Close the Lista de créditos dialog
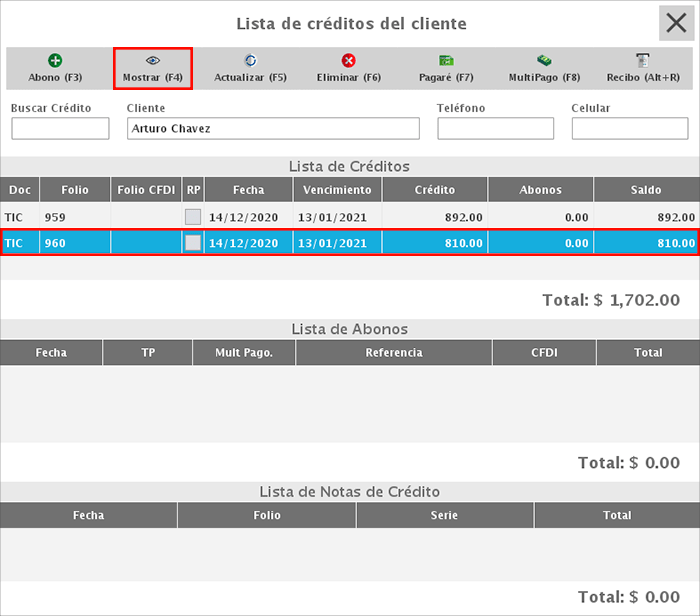Screen dimensions: 700x616 click(676, 23)
